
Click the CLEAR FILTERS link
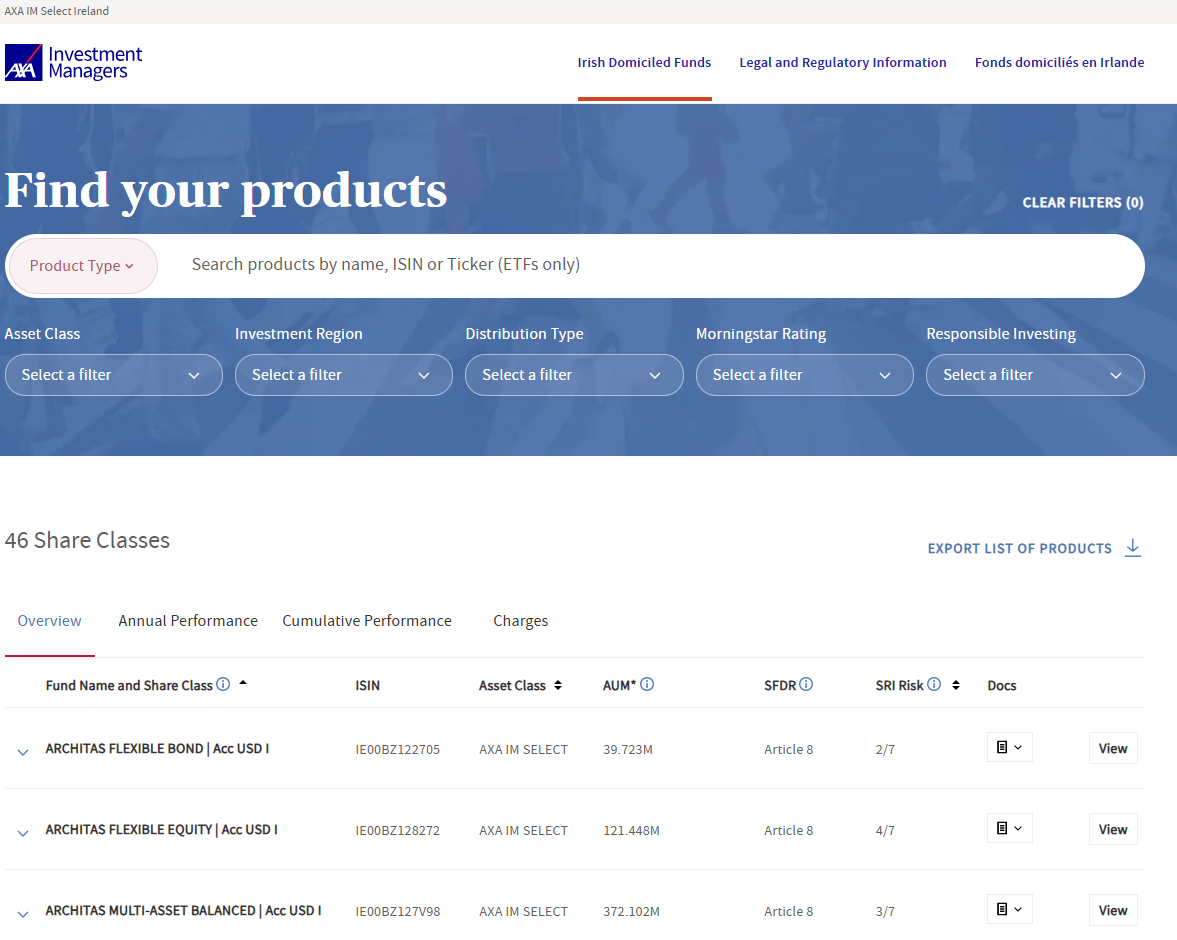(1082, 202)
